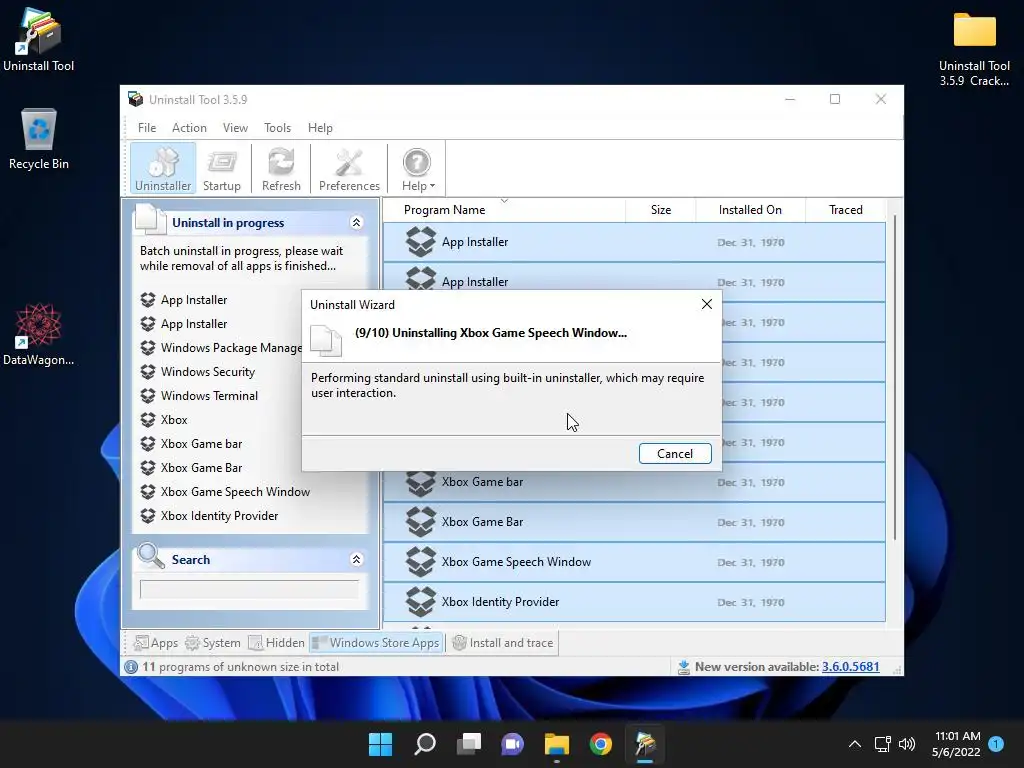1024x768 pixels.
Task: Click the search input field
Action: (249, 589)
